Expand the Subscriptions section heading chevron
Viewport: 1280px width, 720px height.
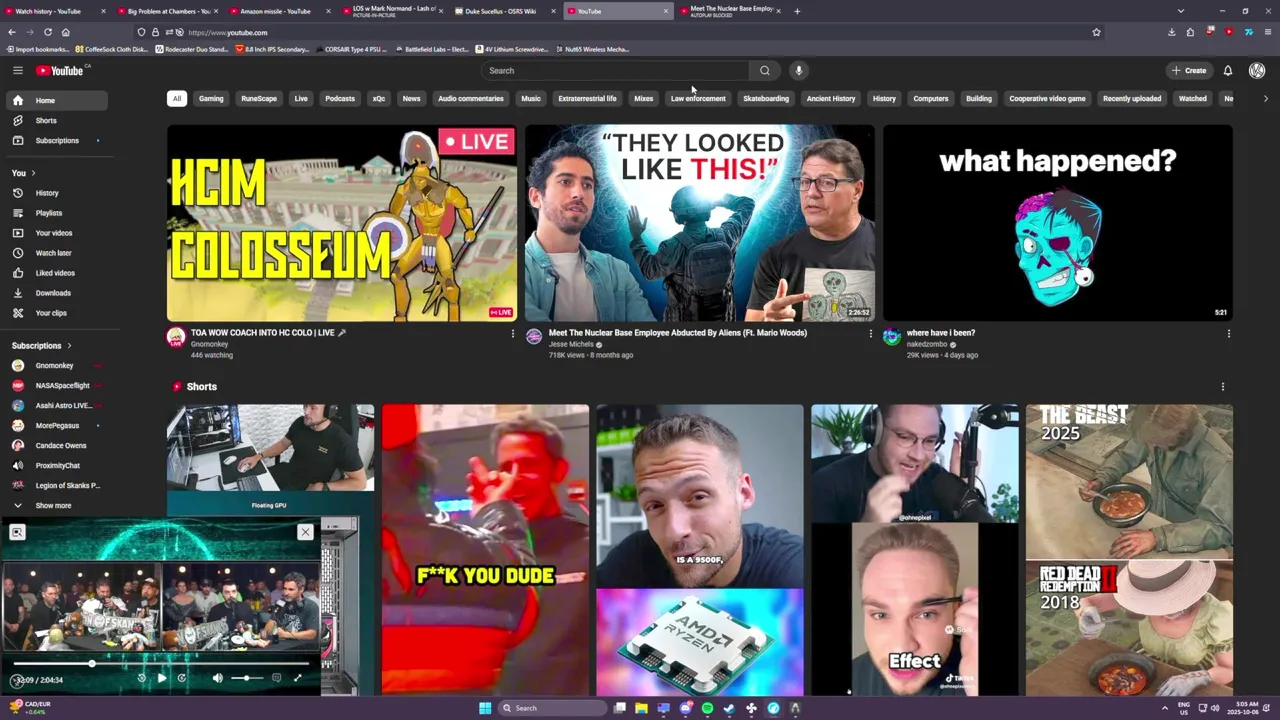pos(69,346)
